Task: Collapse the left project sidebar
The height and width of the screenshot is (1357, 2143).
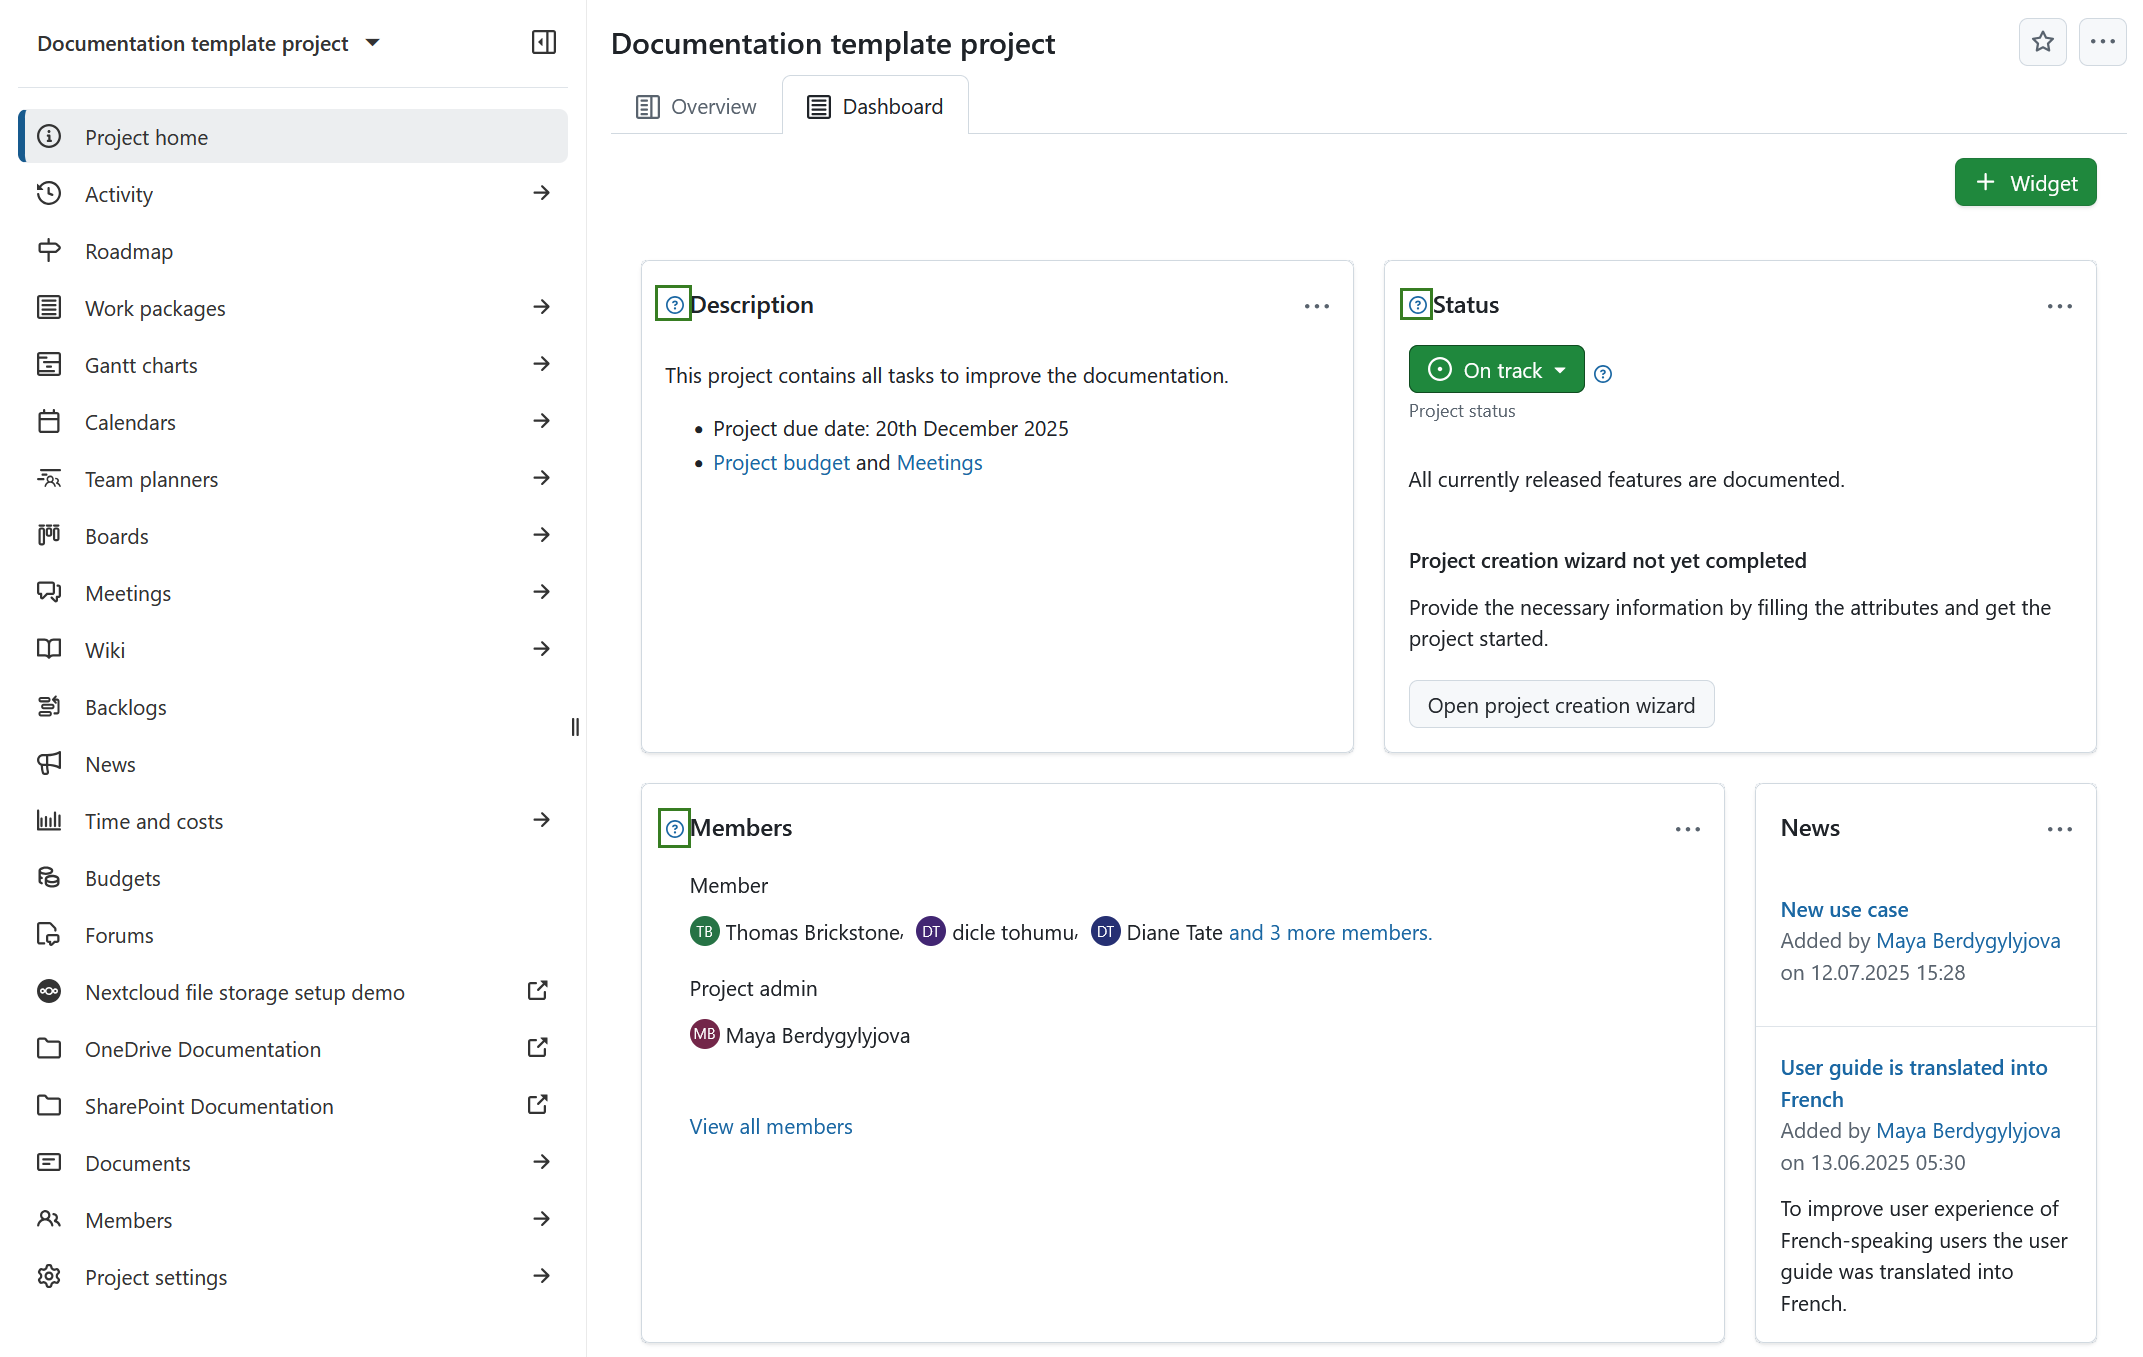Action: pos(543,43)
